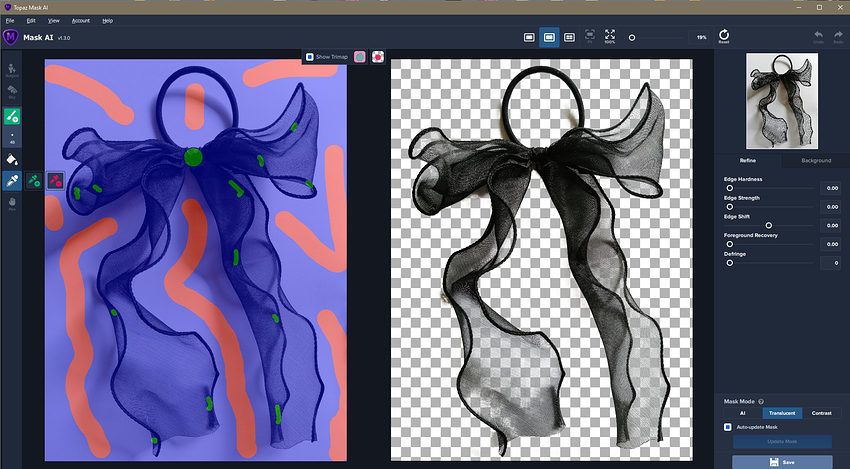Select the AI mask mode
Viewport: 850px width, 469px height.
click(x=742, y=413)
